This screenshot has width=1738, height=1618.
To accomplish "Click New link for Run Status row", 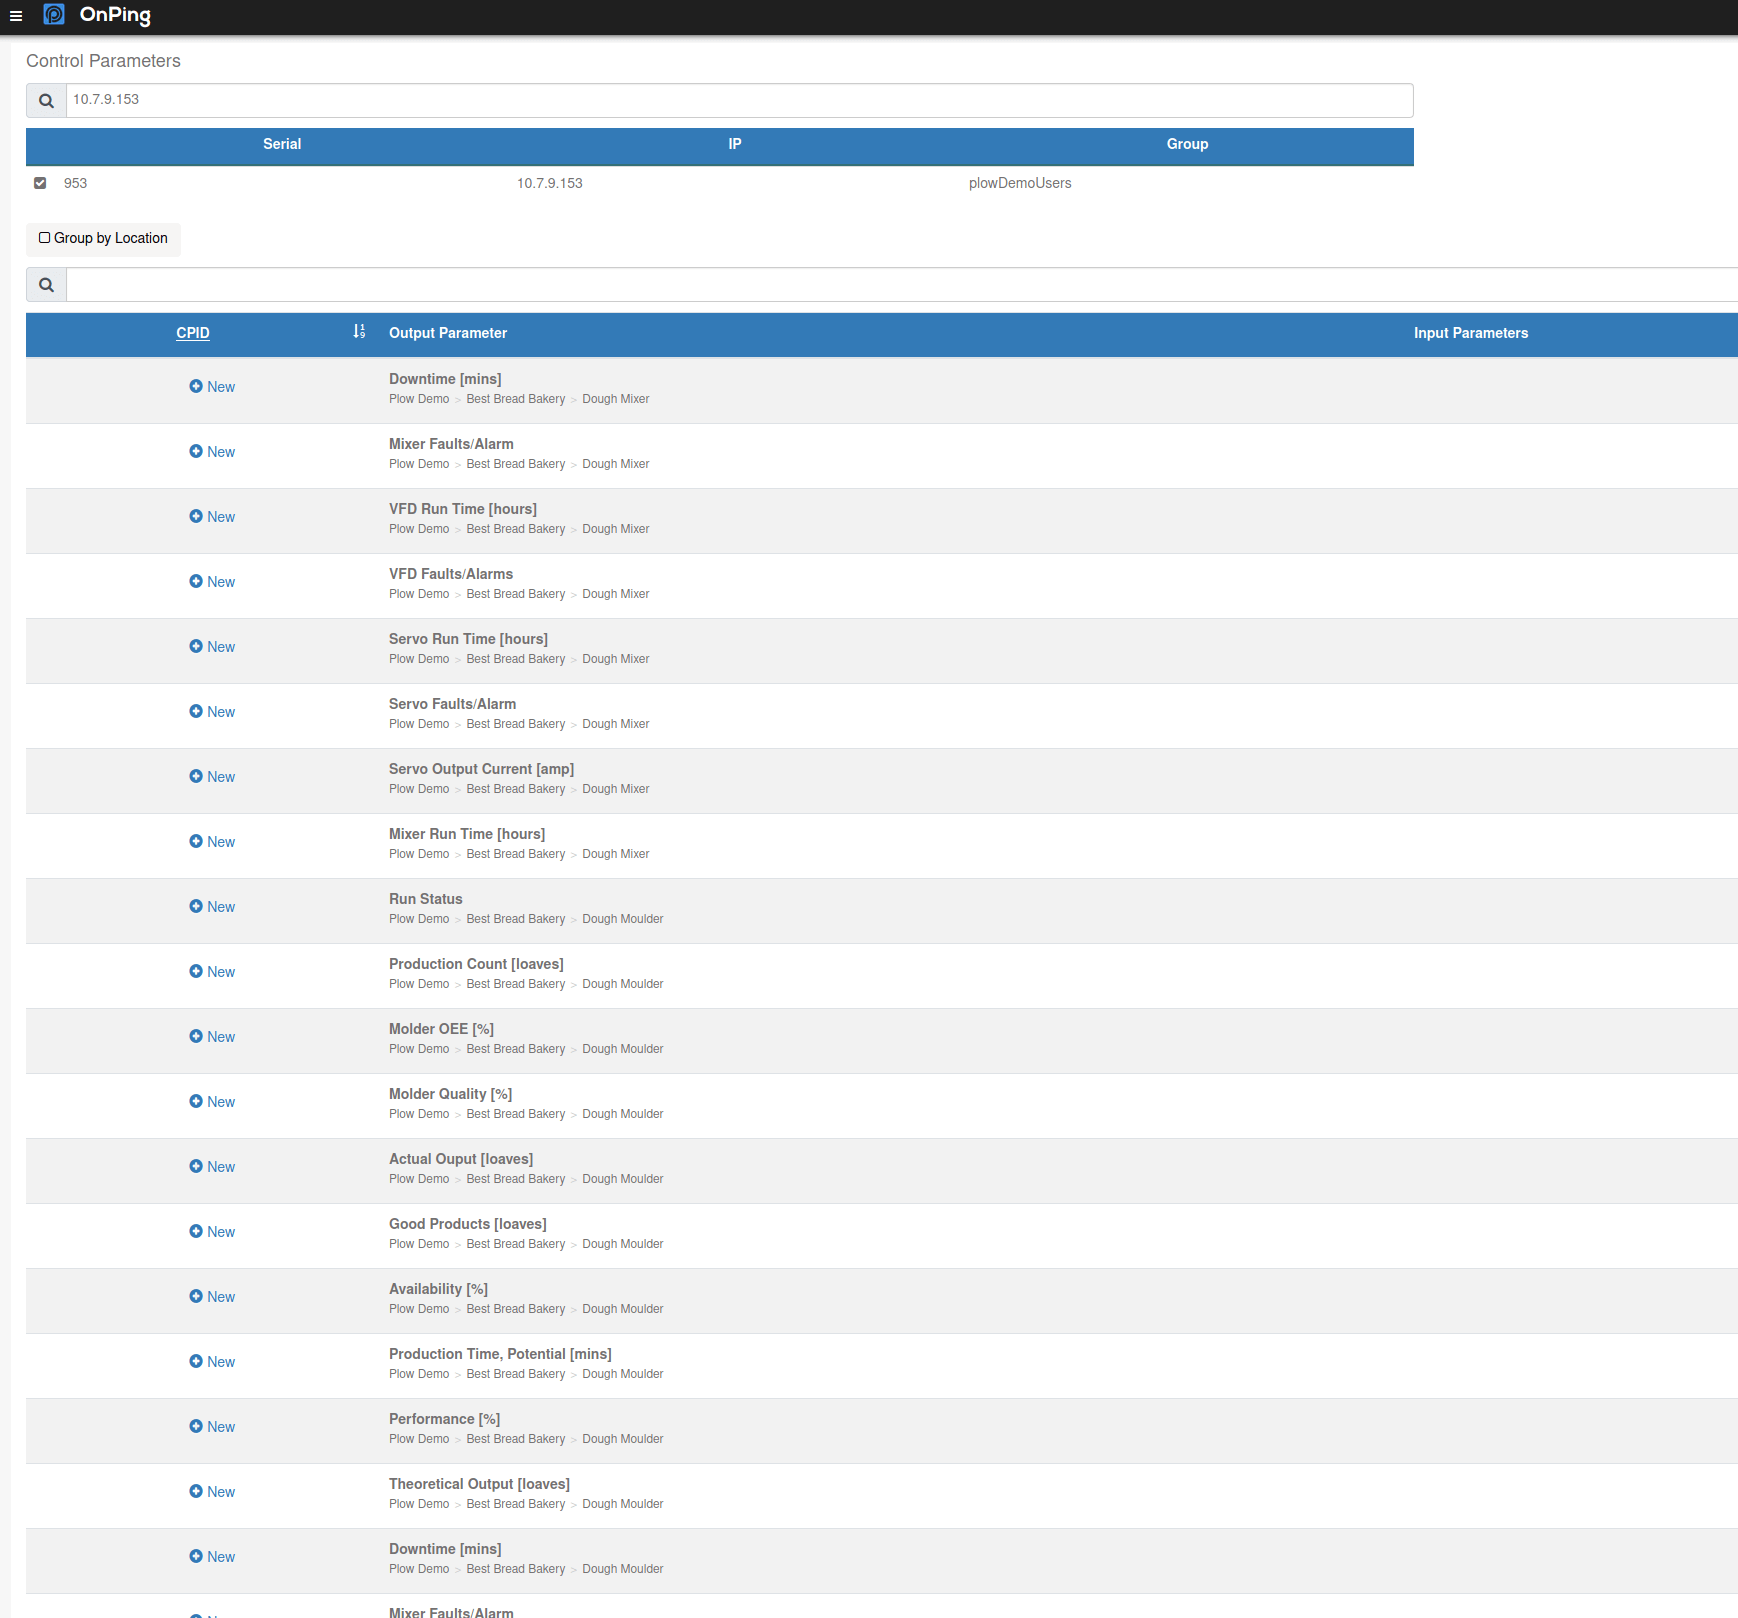I will (x=221, y=907).
